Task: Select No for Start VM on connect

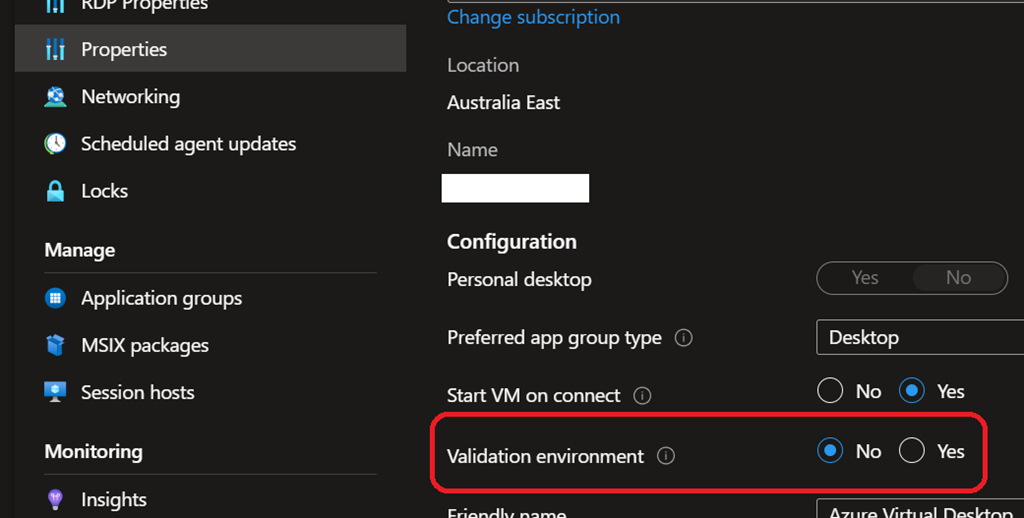Action: [830, 391]
